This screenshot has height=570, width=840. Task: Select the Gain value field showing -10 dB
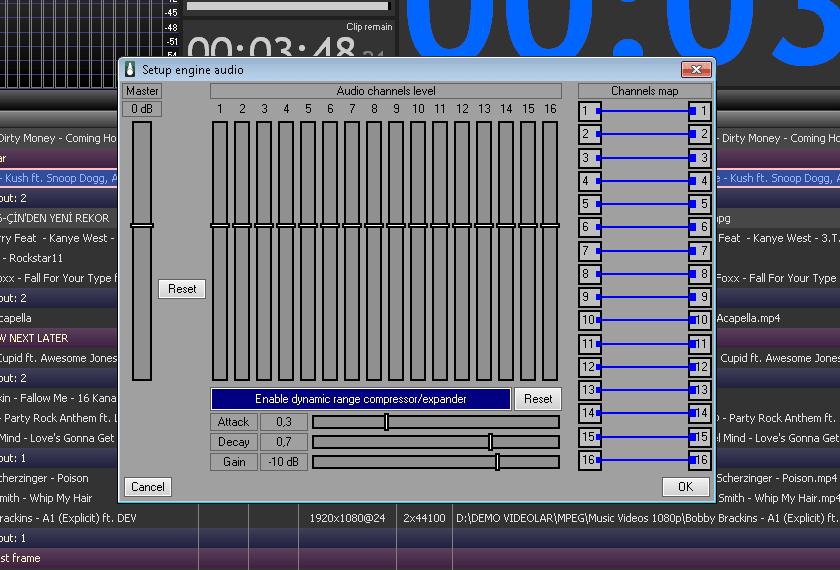pos(284,462)
